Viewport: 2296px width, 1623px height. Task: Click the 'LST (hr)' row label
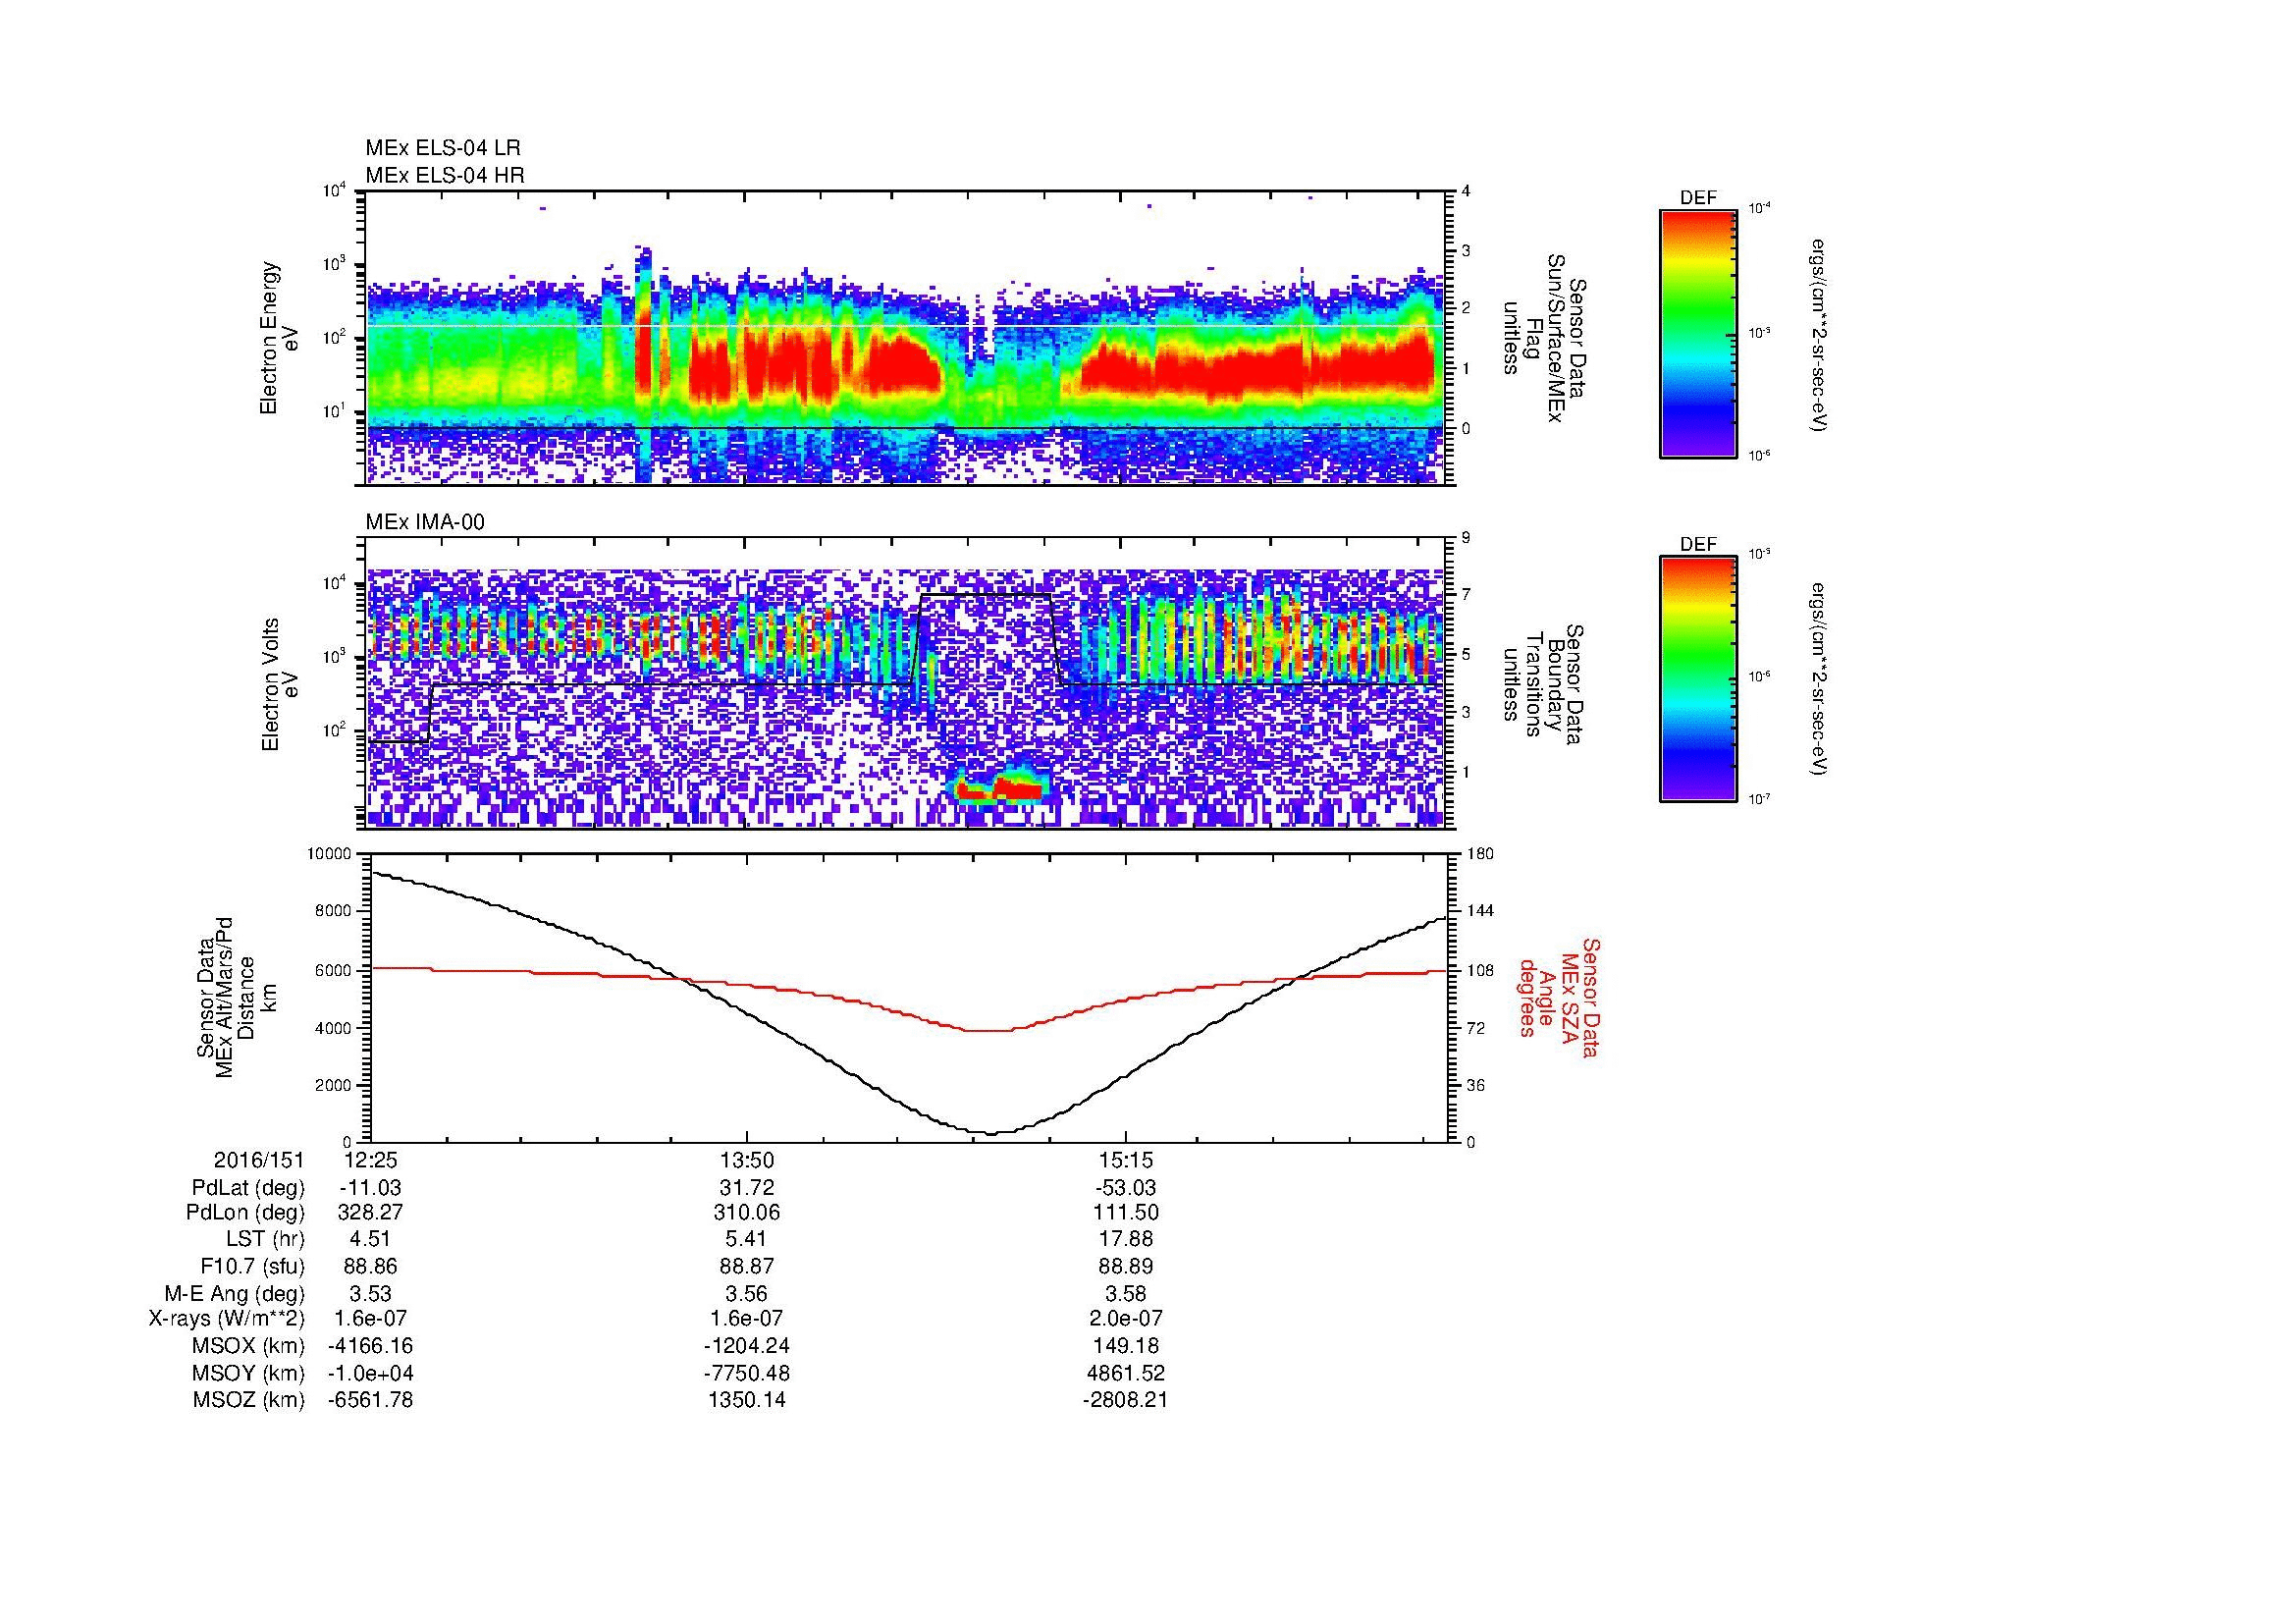[265, 1239]
